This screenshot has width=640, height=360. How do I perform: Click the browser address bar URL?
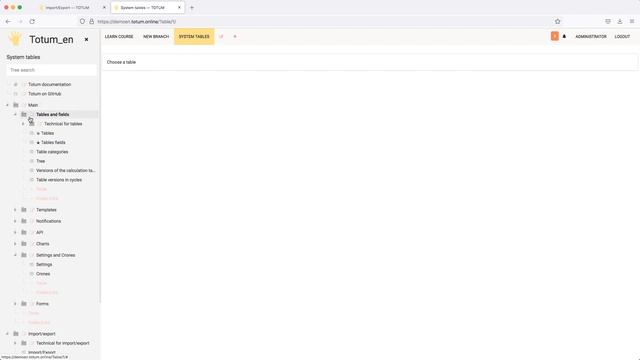pyautogui.click(x=137, y=21)
